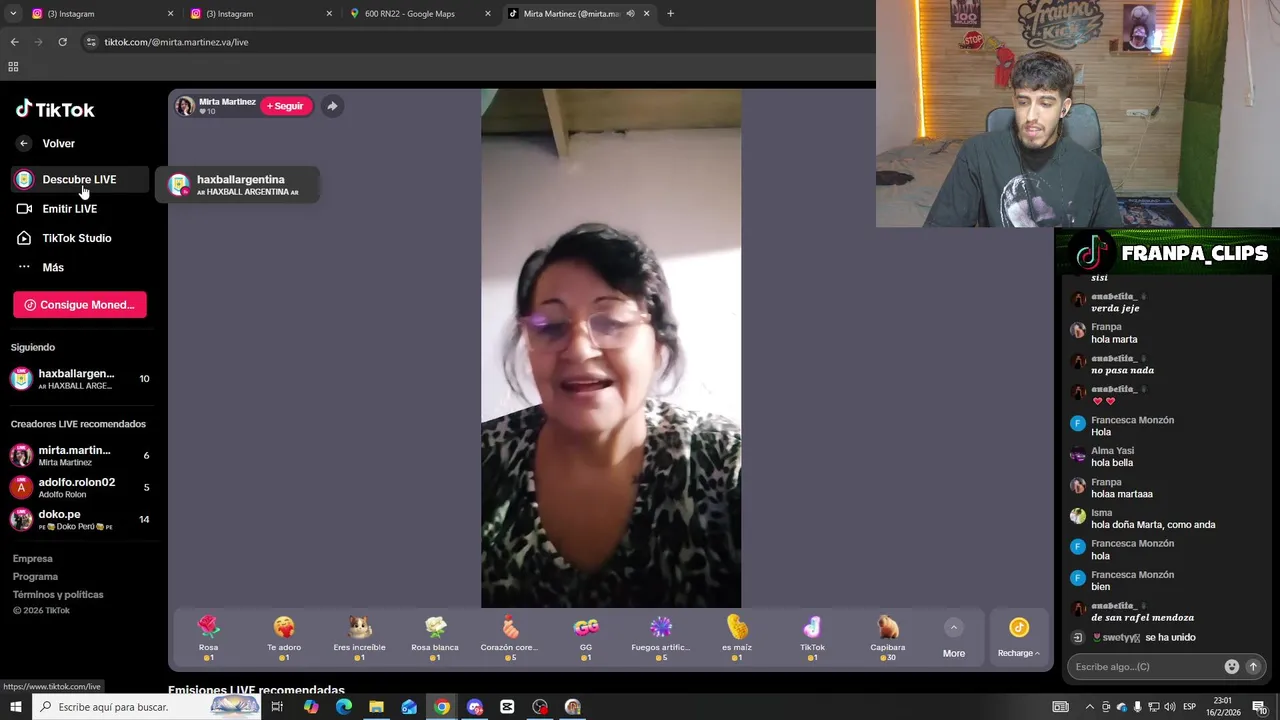Viewport: 1280px width, 720px height.
Task: Click the TikTok logo in the sidebar
Action: (55, 109)
